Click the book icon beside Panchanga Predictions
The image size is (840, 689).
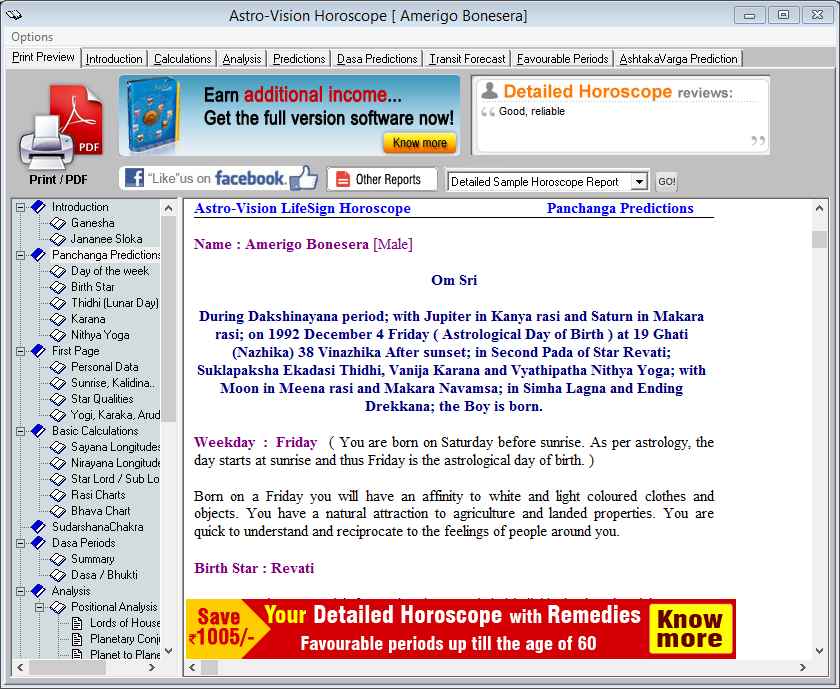tap(39, 255)
